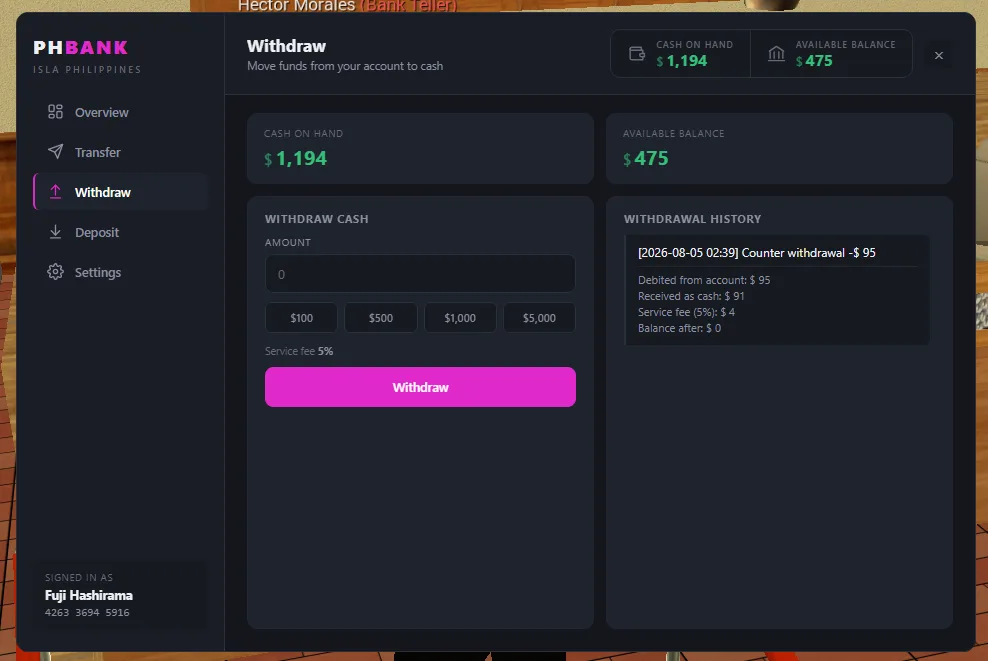The image size is (988, 661).
Task: Click the PHBANK logo
Action: coord(81,47)
